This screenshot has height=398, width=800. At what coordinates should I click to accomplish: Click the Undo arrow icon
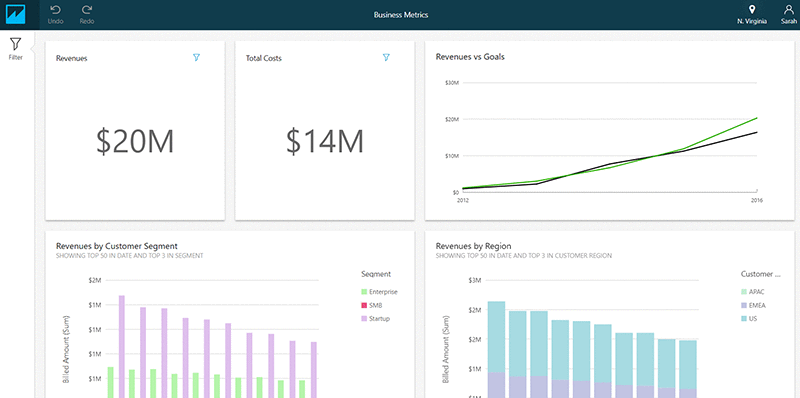click(x=55, y=9)
